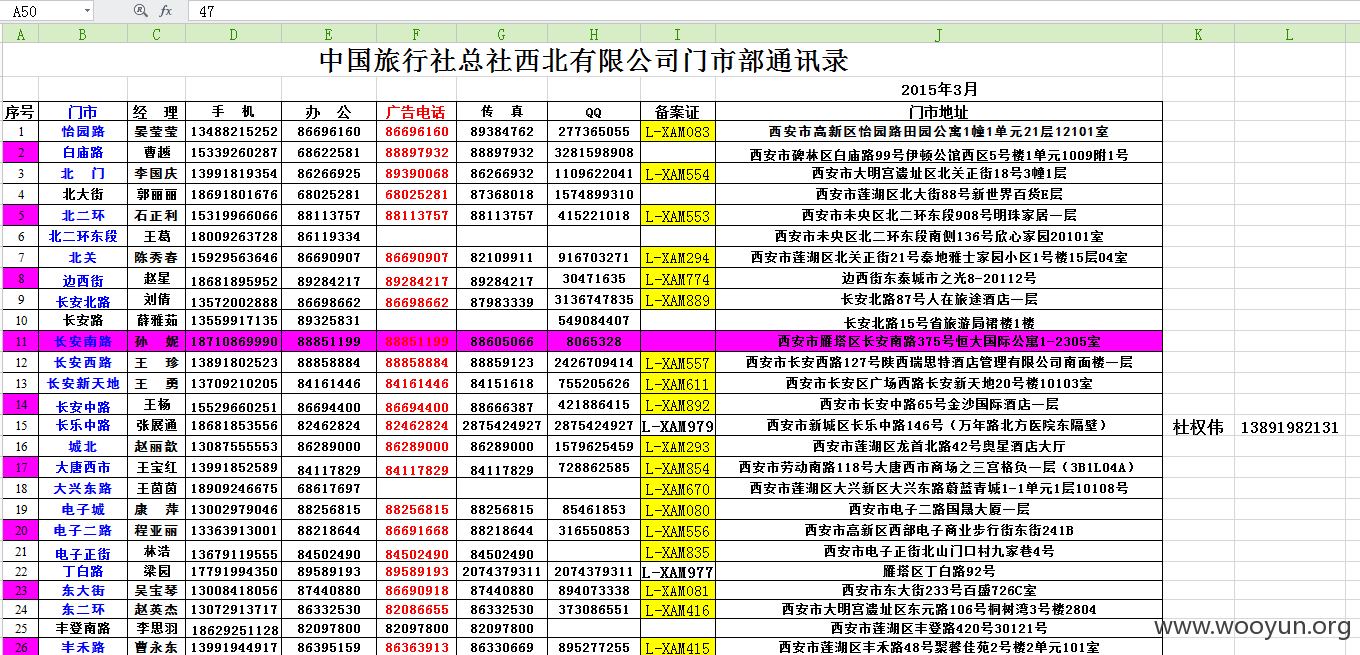Click address cell 长安北路87号人在旅途酒店一层
The image size is (1360, 655).
click(x=939, y=300)
